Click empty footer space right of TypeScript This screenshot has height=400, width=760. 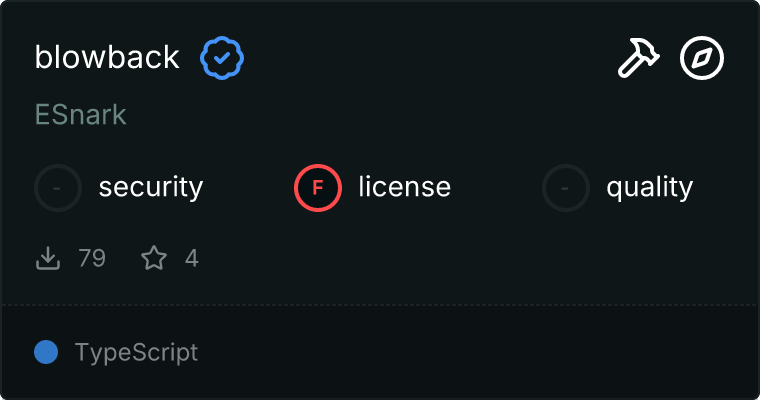[x=480, y=352]
